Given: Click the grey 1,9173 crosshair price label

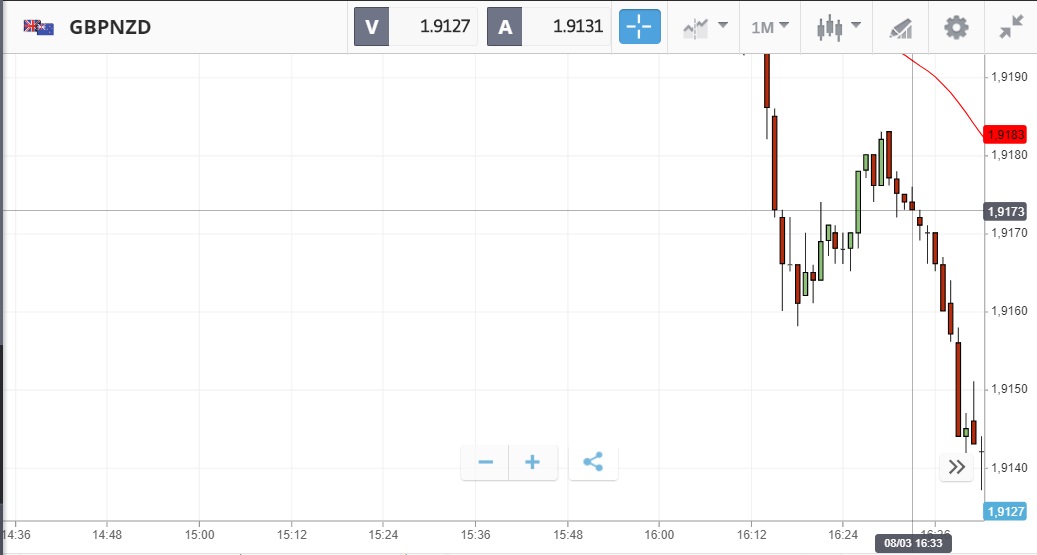Looking at the screenshot, I should (1005, 211).
